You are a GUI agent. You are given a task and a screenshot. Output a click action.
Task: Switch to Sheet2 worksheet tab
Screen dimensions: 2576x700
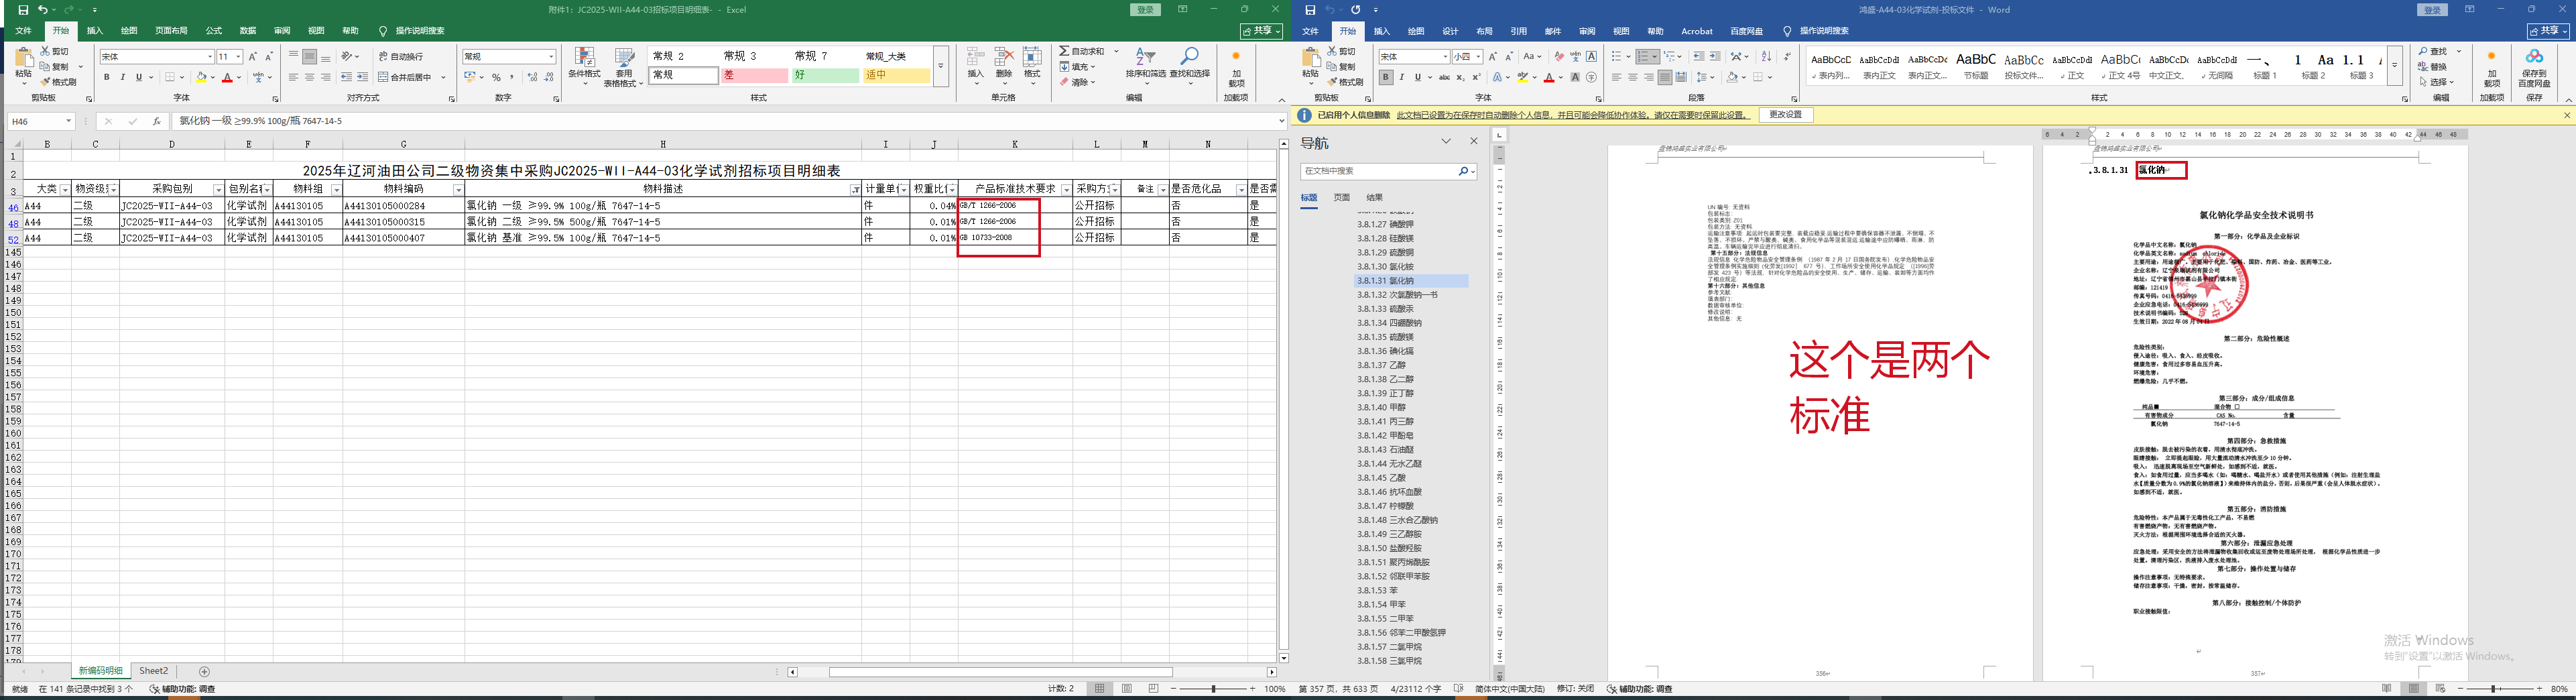(153, 671)
